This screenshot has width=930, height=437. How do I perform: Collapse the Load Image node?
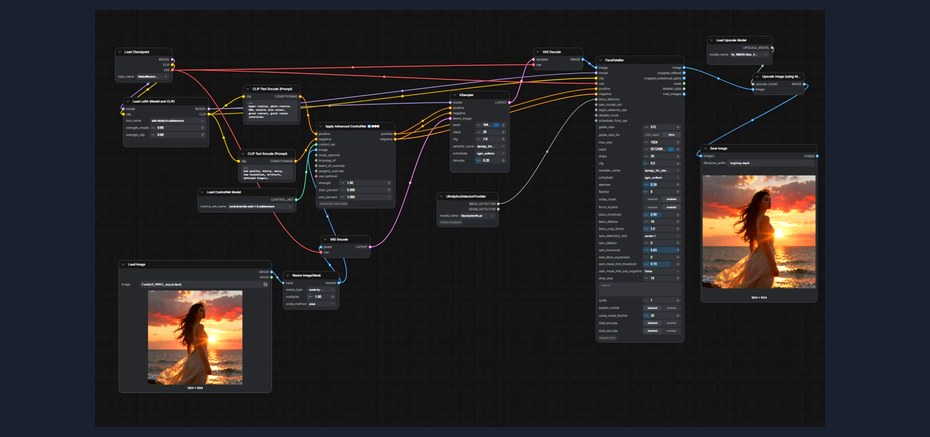click(123, 264)
